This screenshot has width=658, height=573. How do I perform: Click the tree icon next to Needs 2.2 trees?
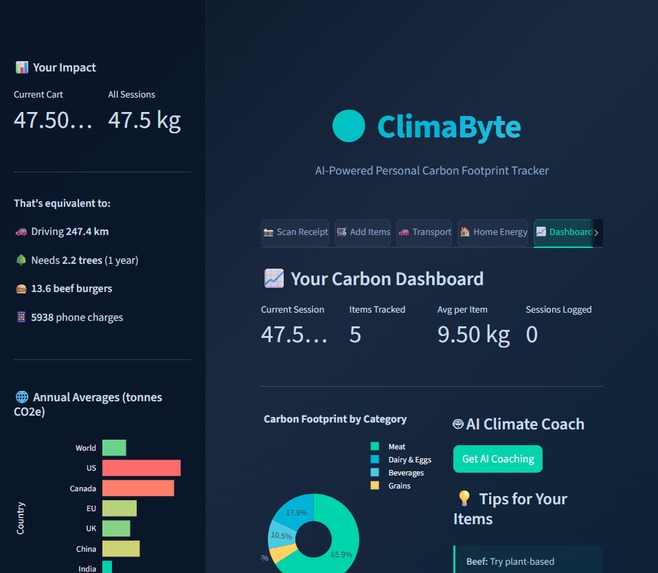click(21, 260)
